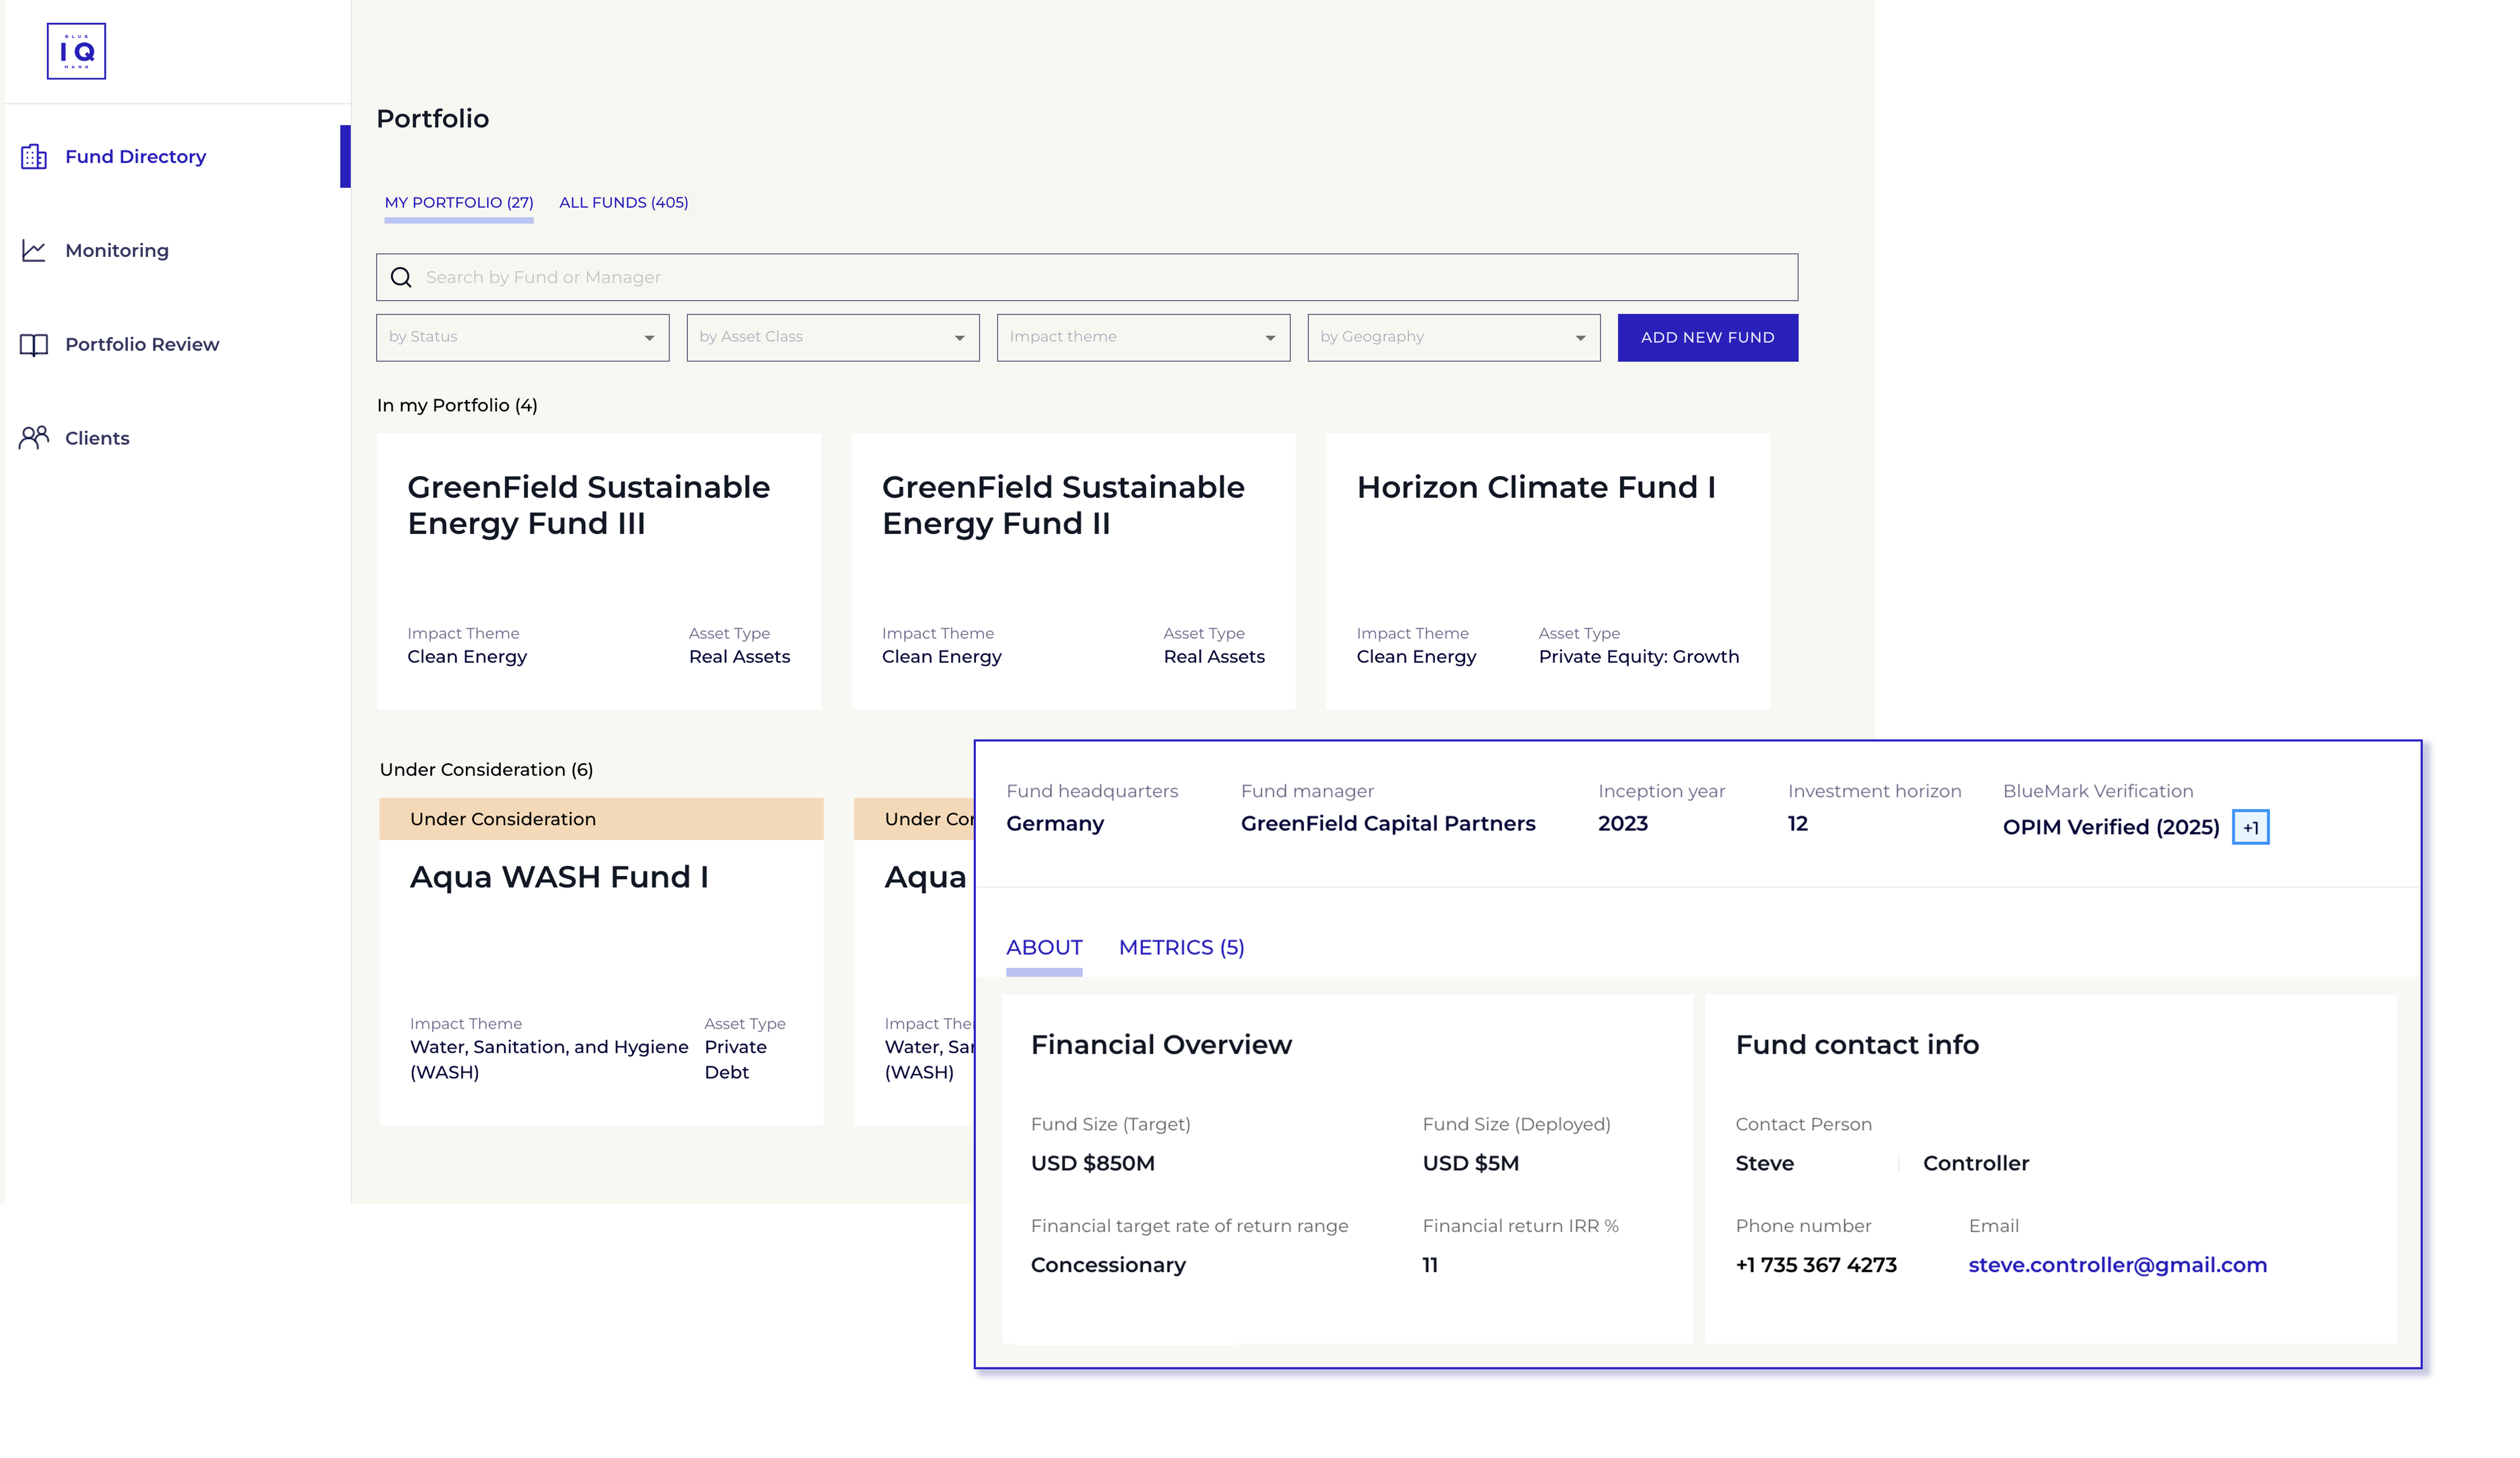Select the MY PORTFOLIO (27) tab

[459, 203]
